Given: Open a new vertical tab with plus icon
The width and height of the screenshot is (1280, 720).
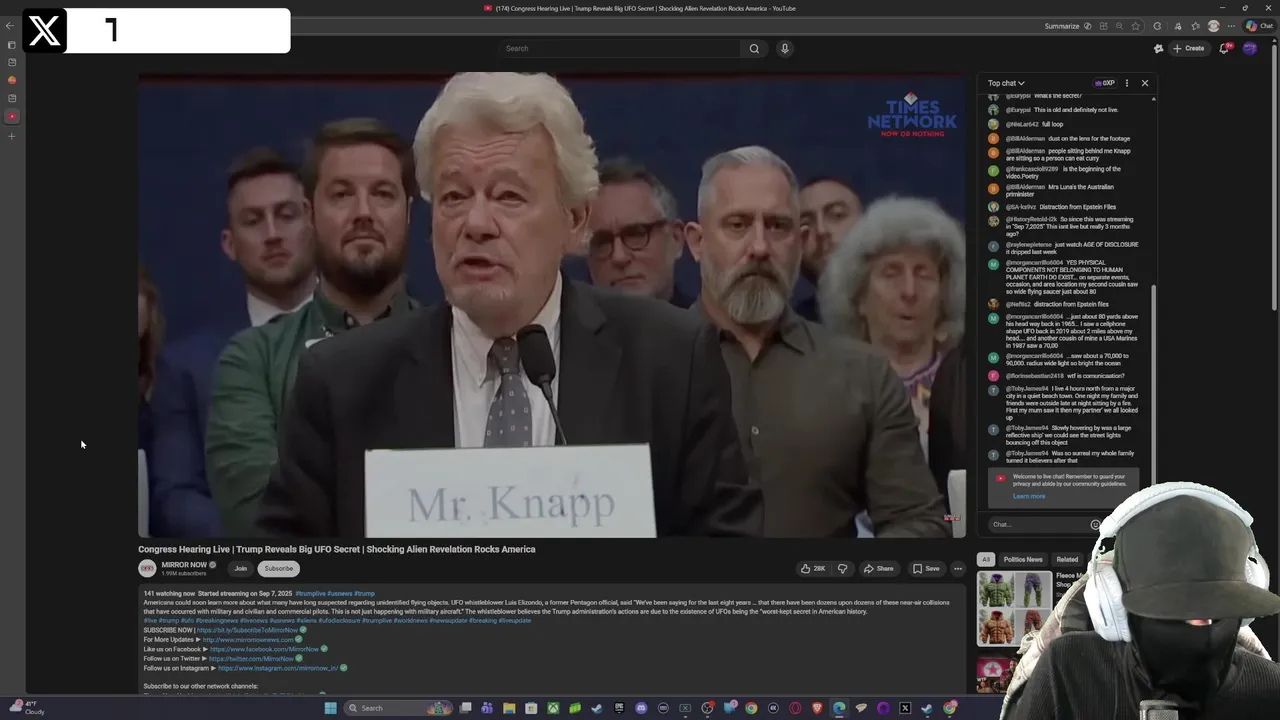Looking at the screenshot, I should pyautogui.click(x=12, y=136).
